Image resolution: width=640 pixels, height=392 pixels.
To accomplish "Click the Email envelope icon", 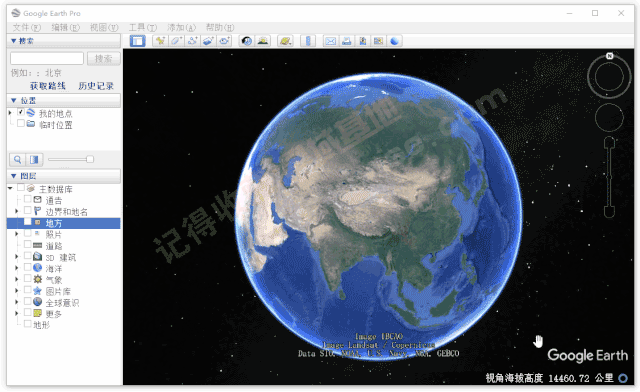I will 331,41.
